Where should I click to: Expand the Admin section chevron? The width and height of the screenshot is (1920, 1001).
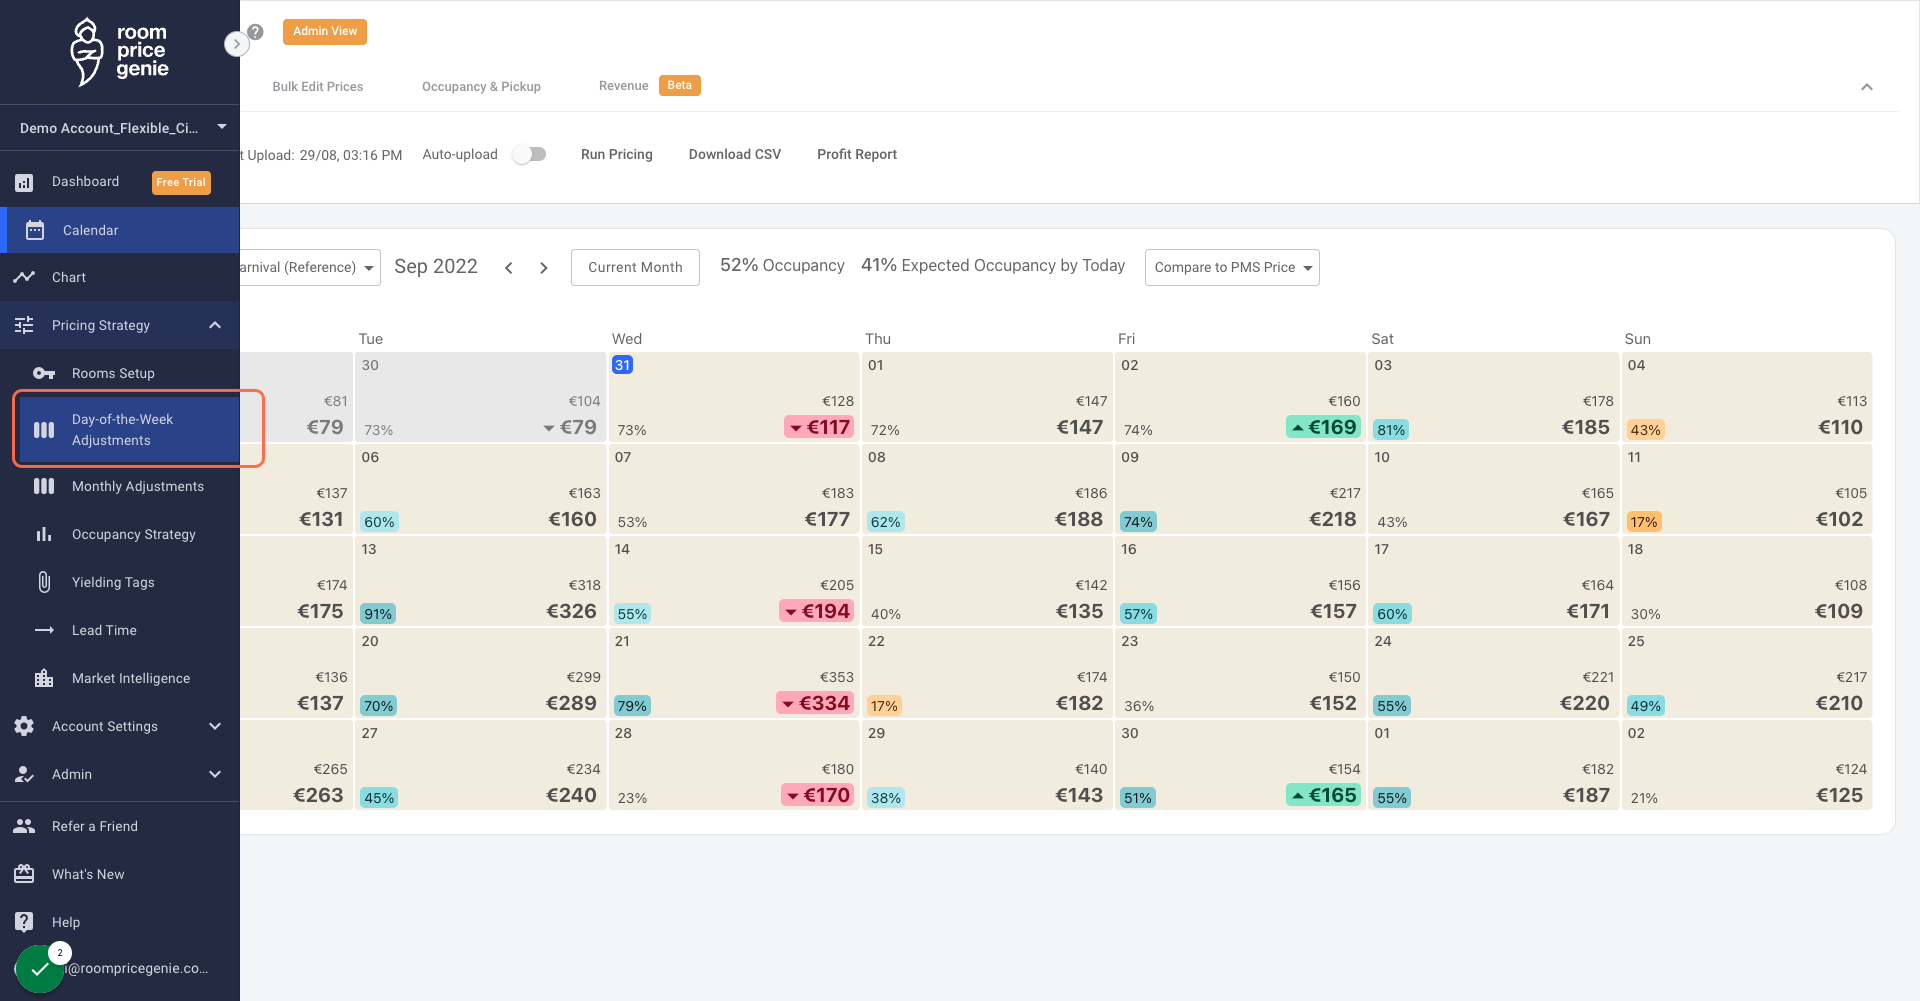215,774
